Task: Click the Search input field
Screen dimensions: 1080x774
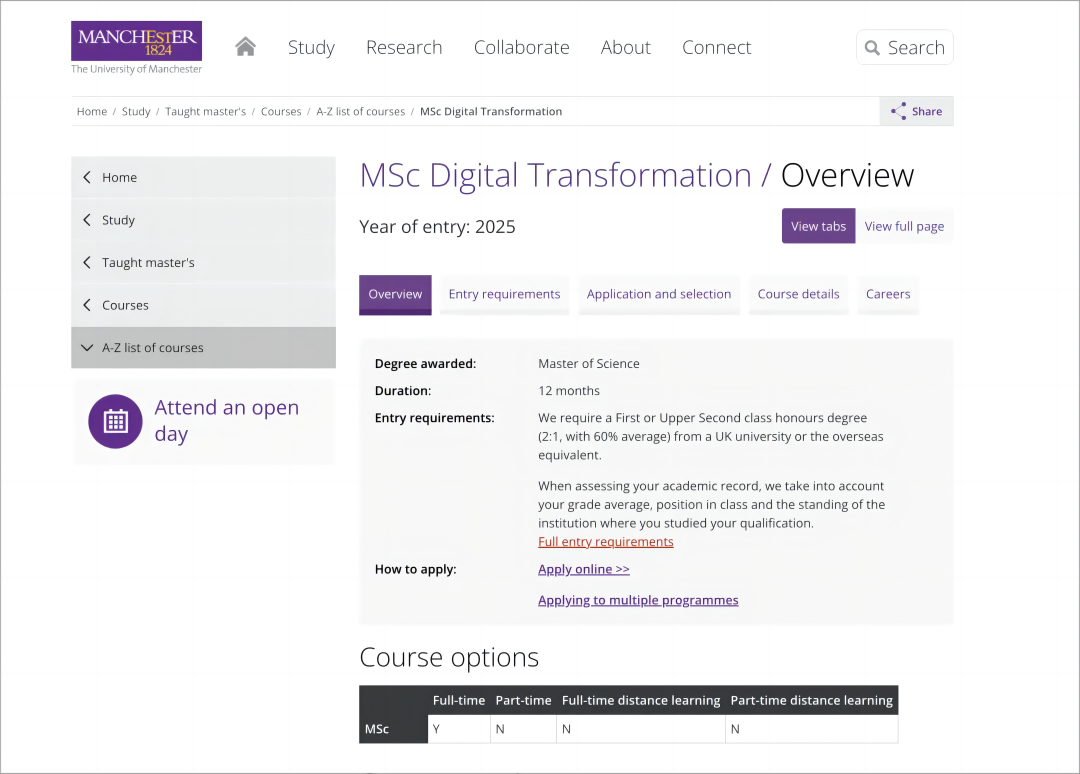Action: (905, 48)
